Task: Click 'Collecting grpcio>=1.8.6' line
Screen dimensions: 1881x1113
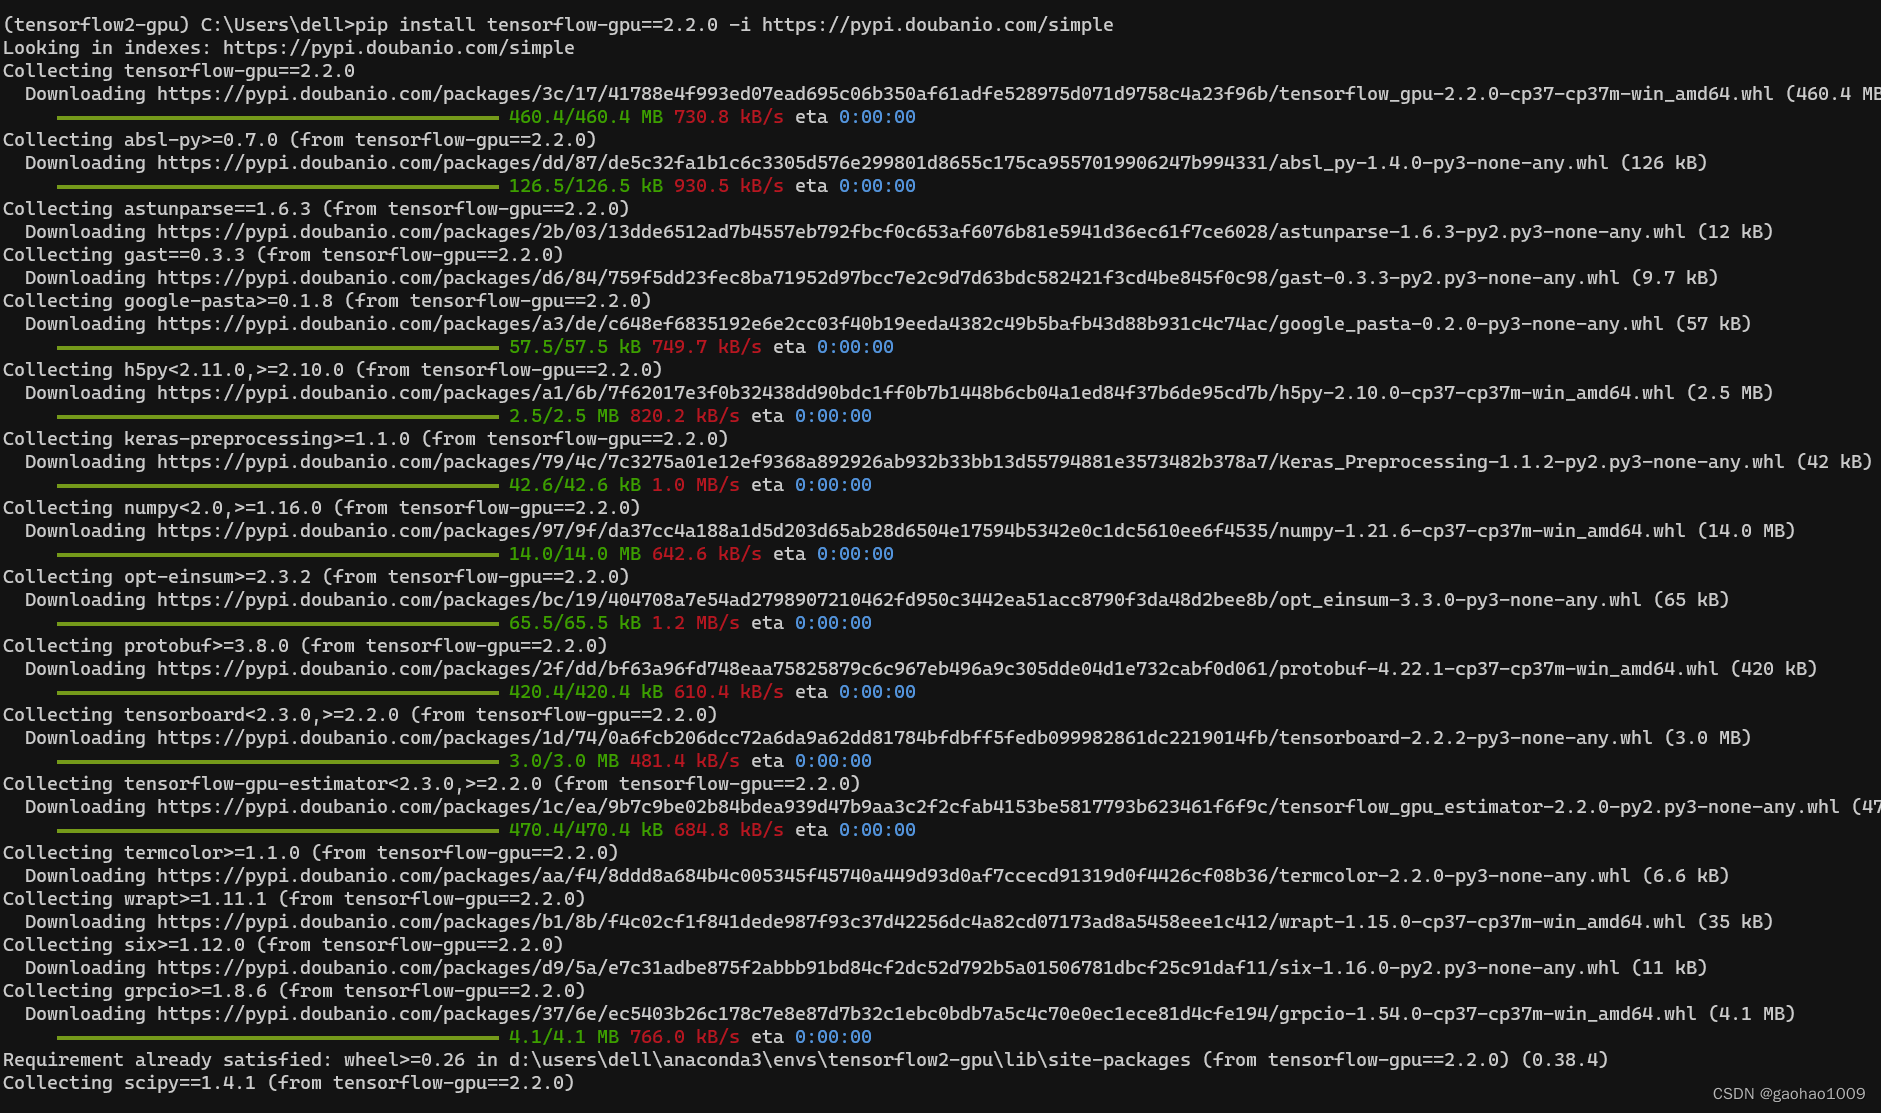Action: tap(294, 990)
